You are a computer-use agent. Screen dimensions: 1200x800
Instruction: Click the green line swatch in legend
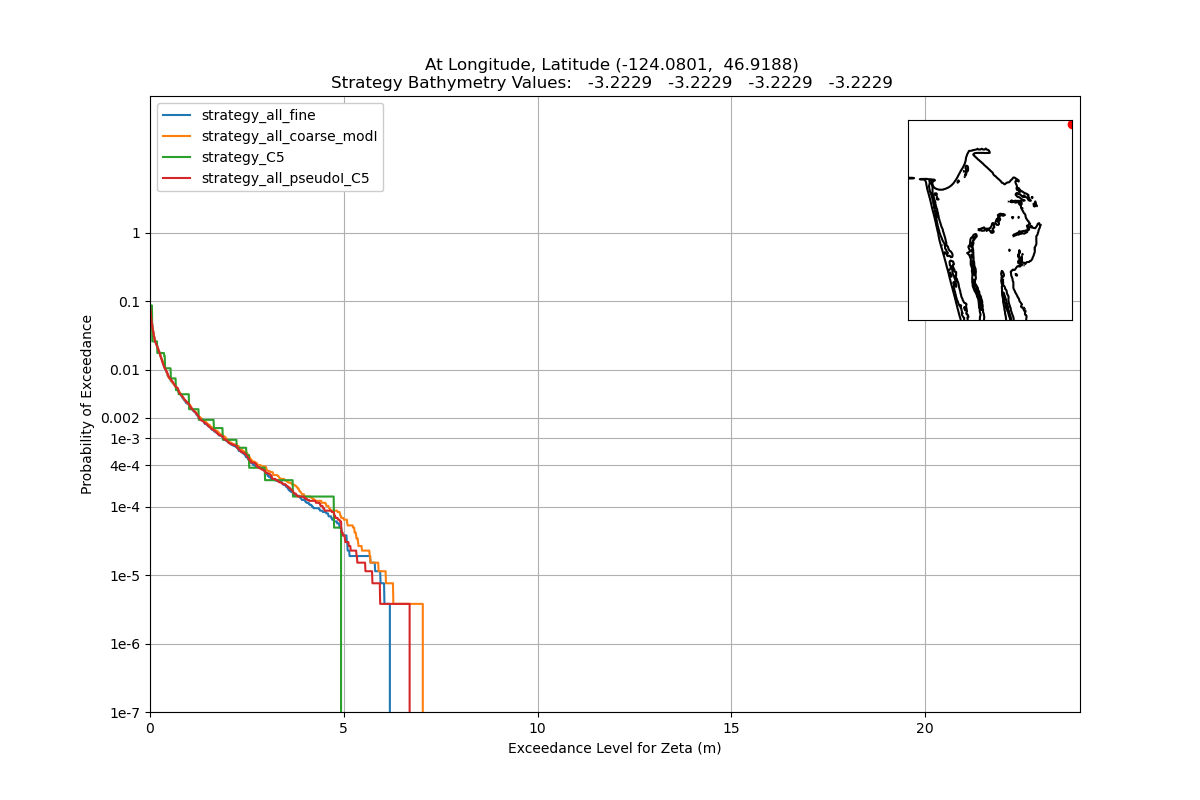[x=177, y=158]
